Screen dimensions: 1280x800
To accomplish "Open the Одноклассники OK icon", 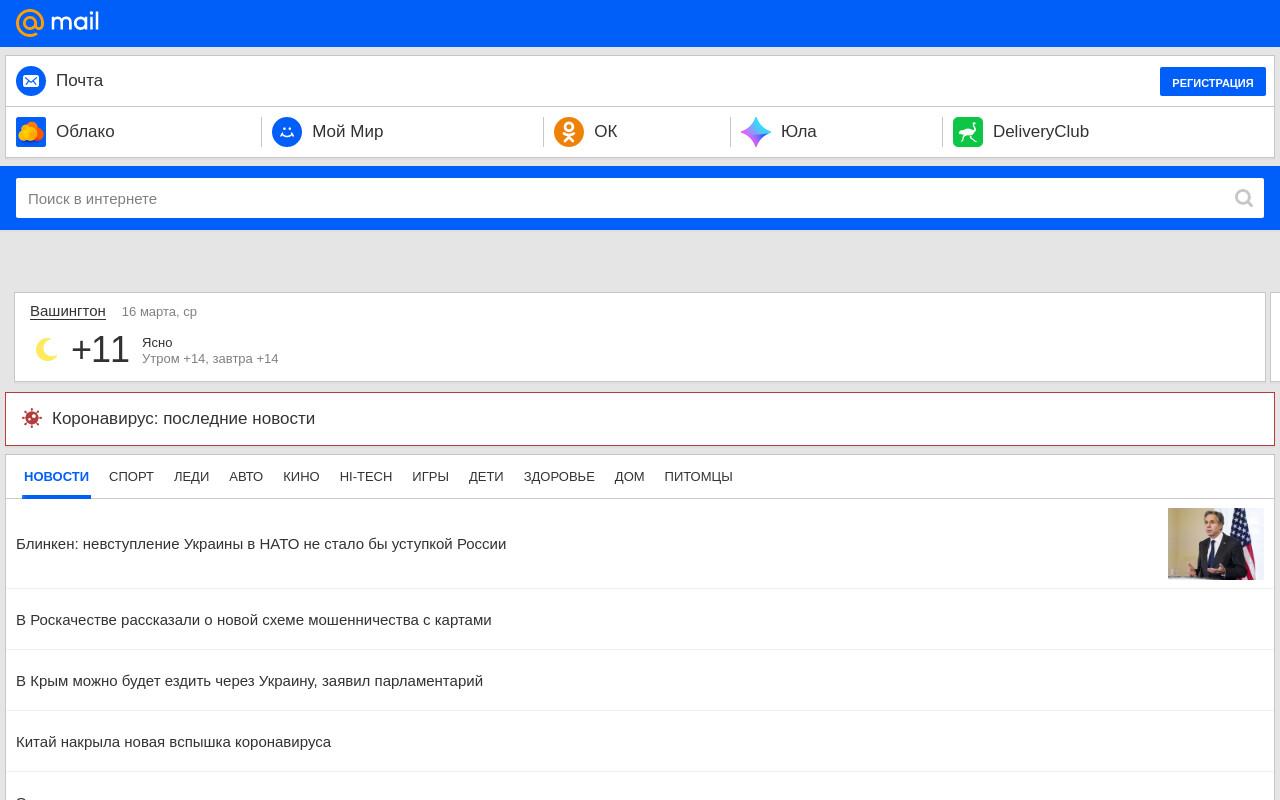I will [569, 132].
